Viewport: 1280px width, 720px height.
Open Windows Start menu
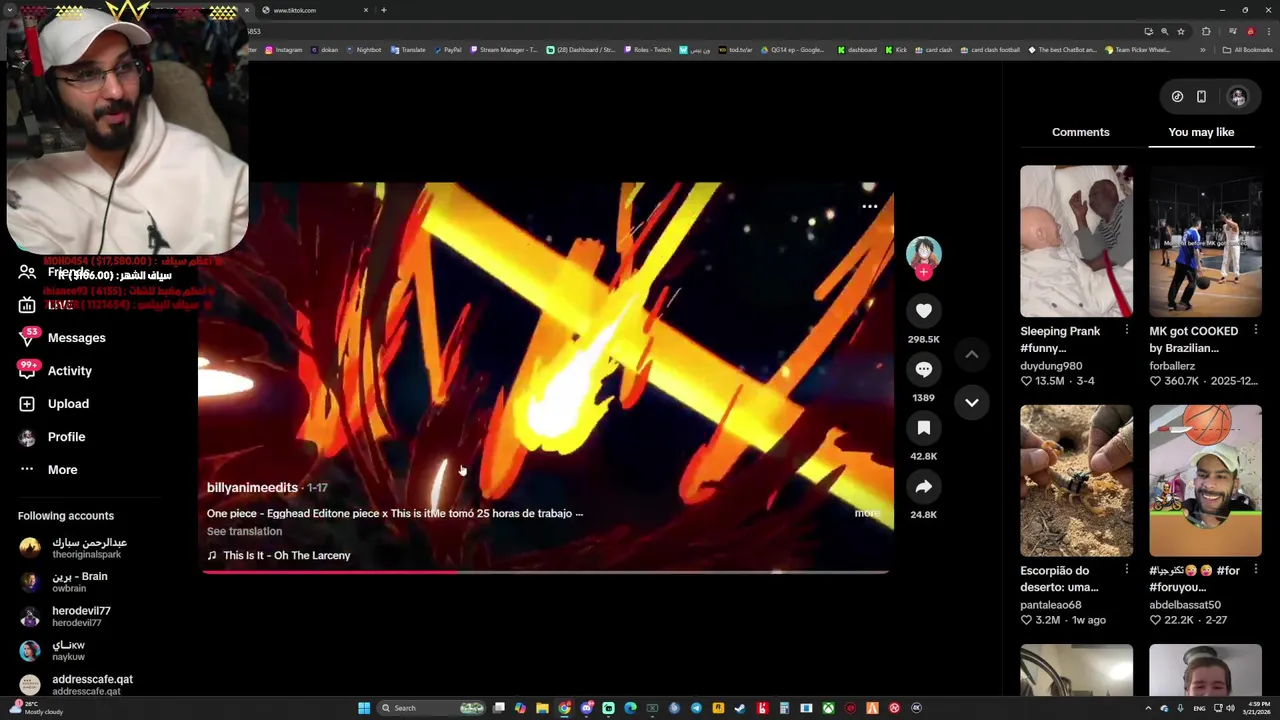(x=364, y=708)
